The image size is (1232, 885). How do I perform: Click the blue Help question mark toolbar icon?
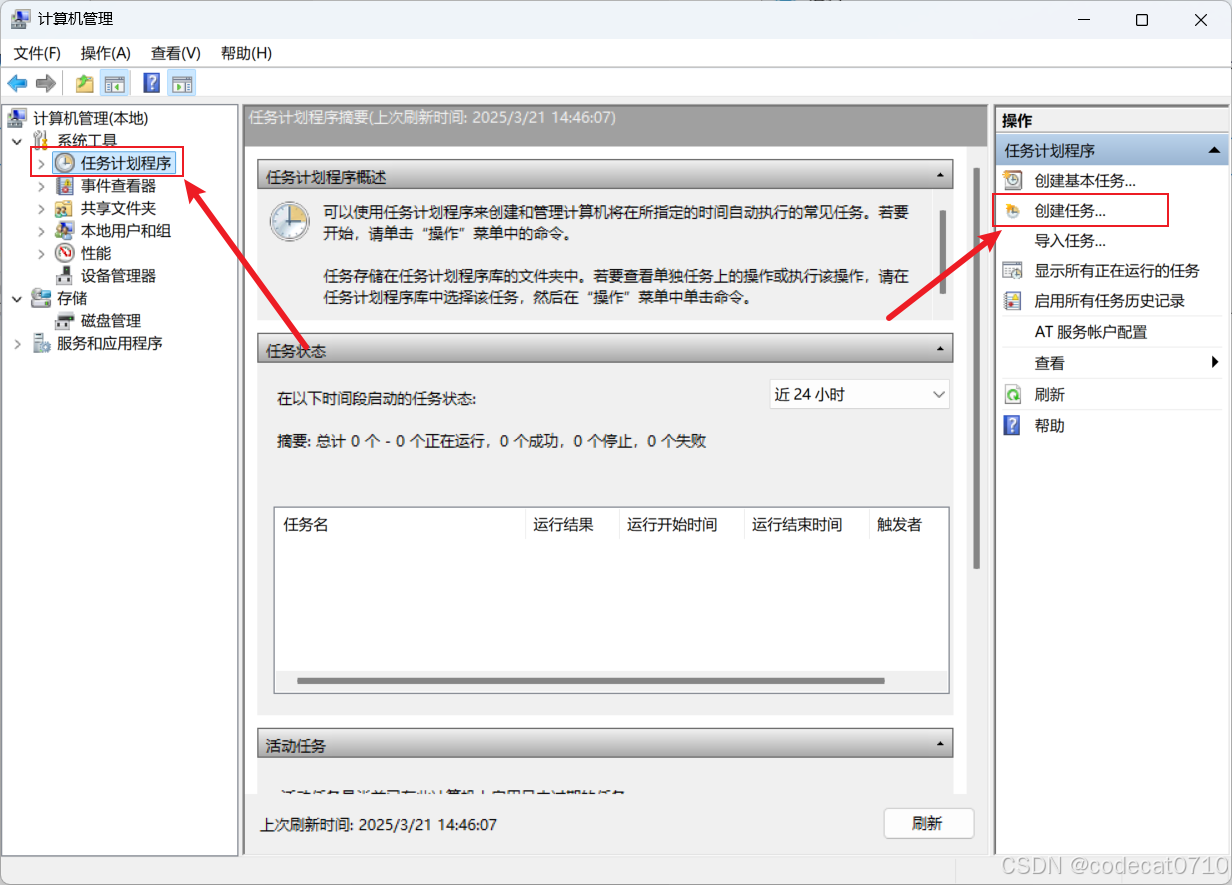152,84
